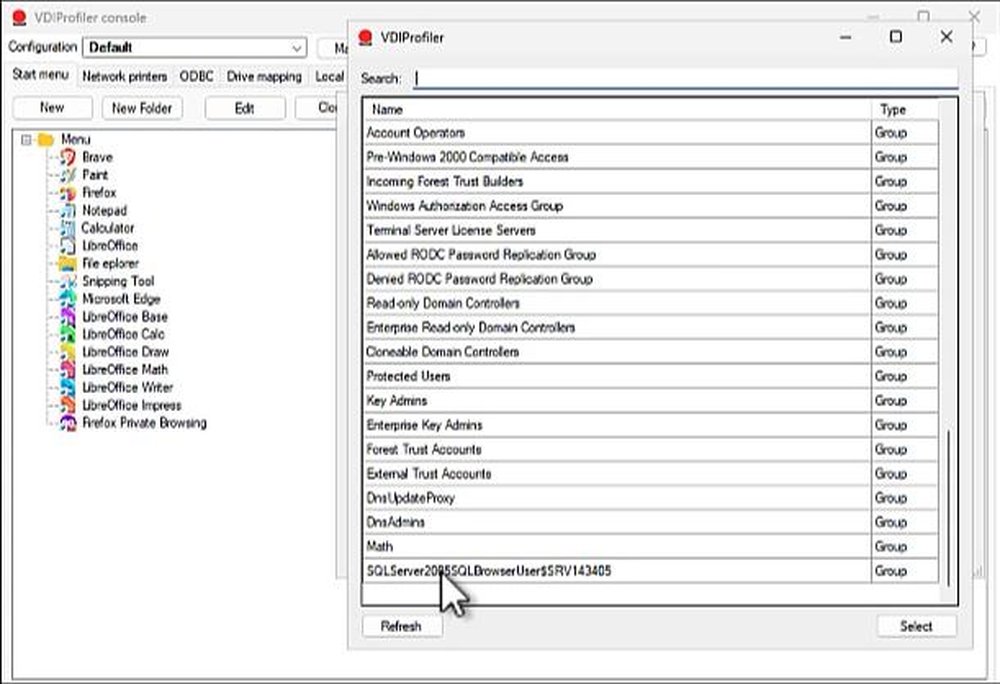Click the Firefox Private Browsing icon
1000x684 pixels.
(x=68, y=423)
